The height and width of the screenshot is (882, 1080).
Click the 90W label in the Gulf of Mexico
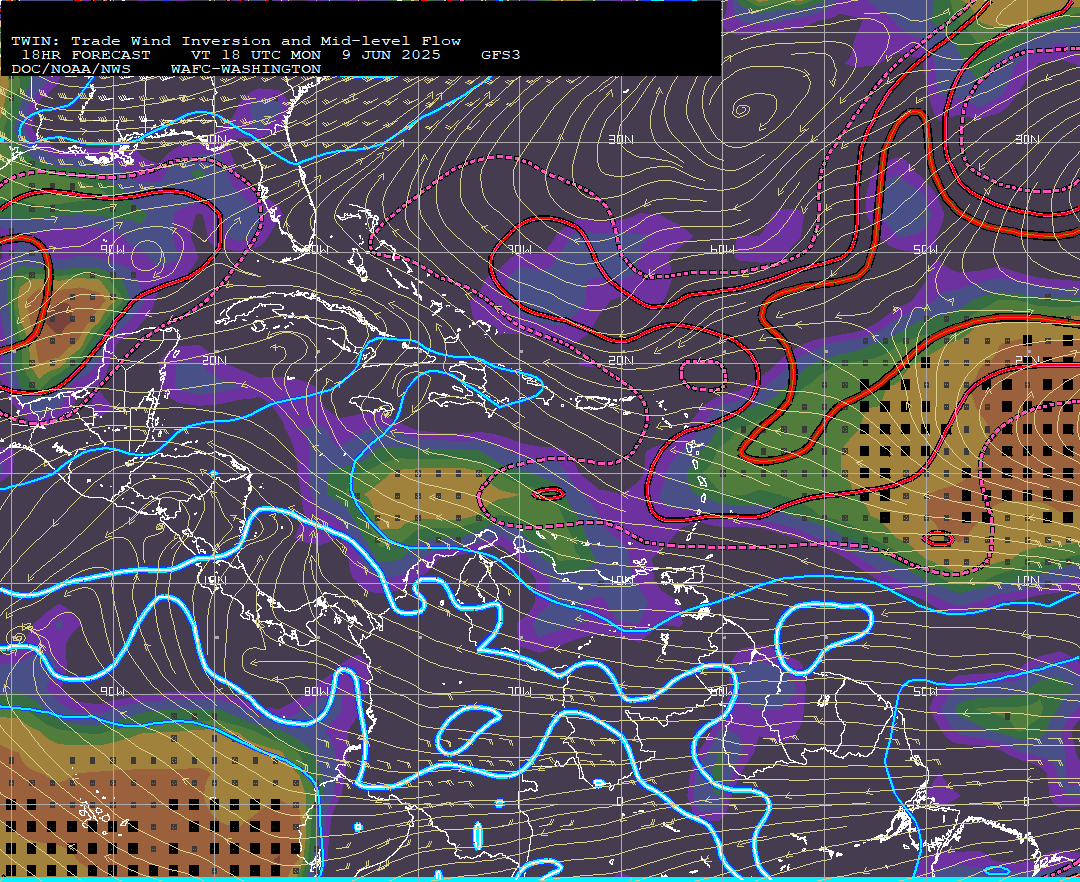click(x=112, y=249)
